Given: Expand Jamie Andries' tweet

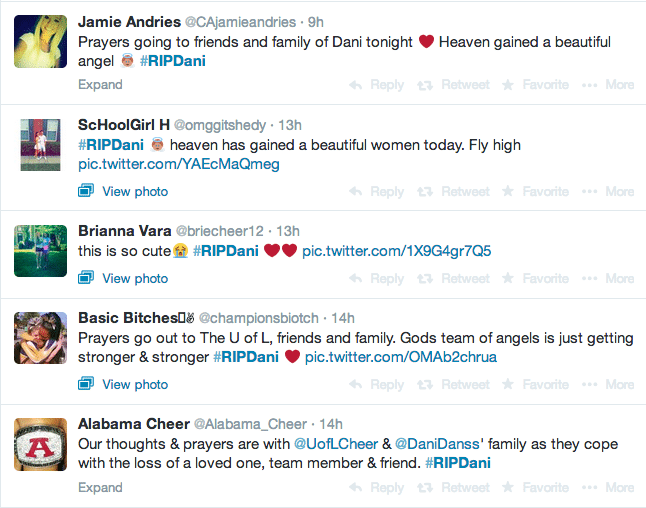Looking at the screenshot, I should coord(100,84).
